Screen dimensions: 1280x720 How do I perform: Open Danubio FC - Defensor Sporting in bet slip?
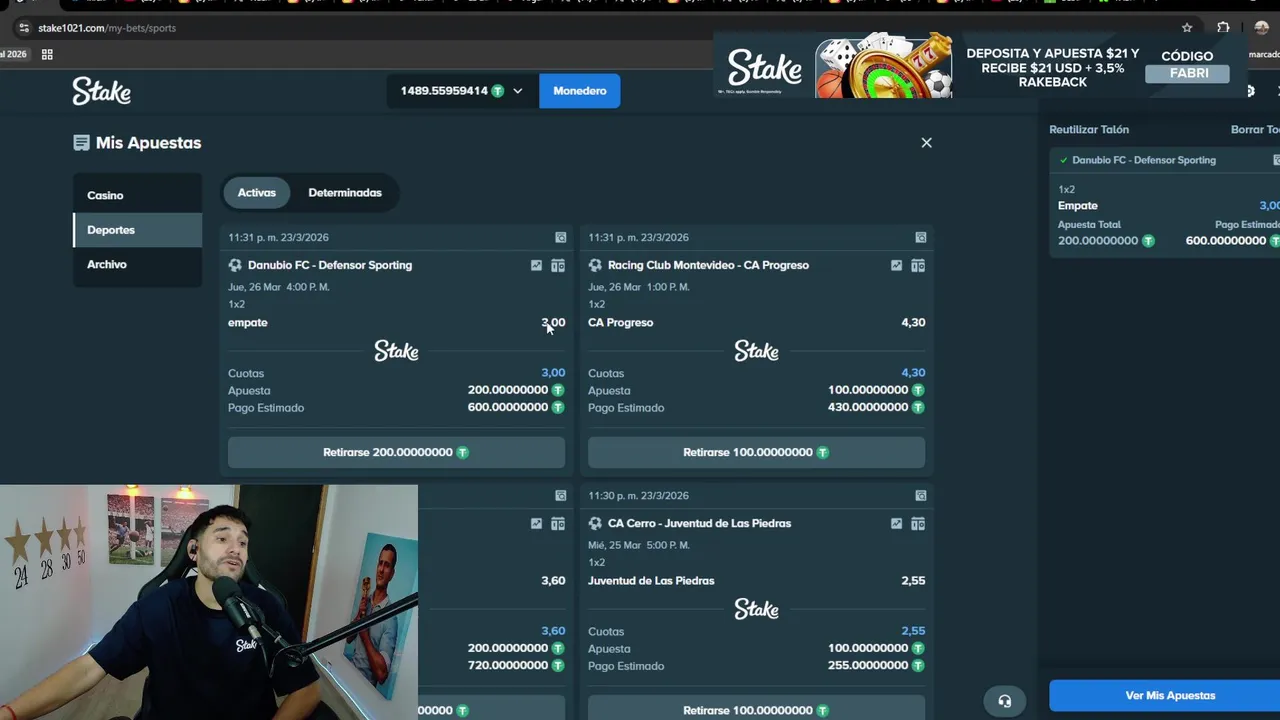pyautogui.click(x=1144, y=160)
